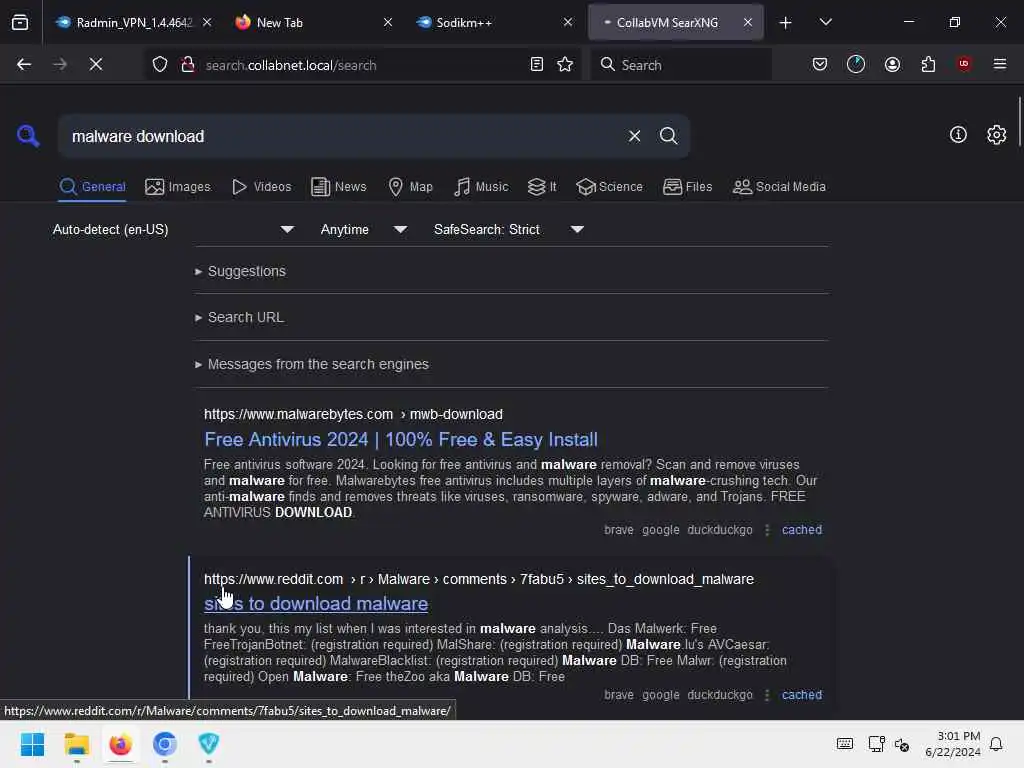
Task: Go back to previous page
Action: coord(24,64)
